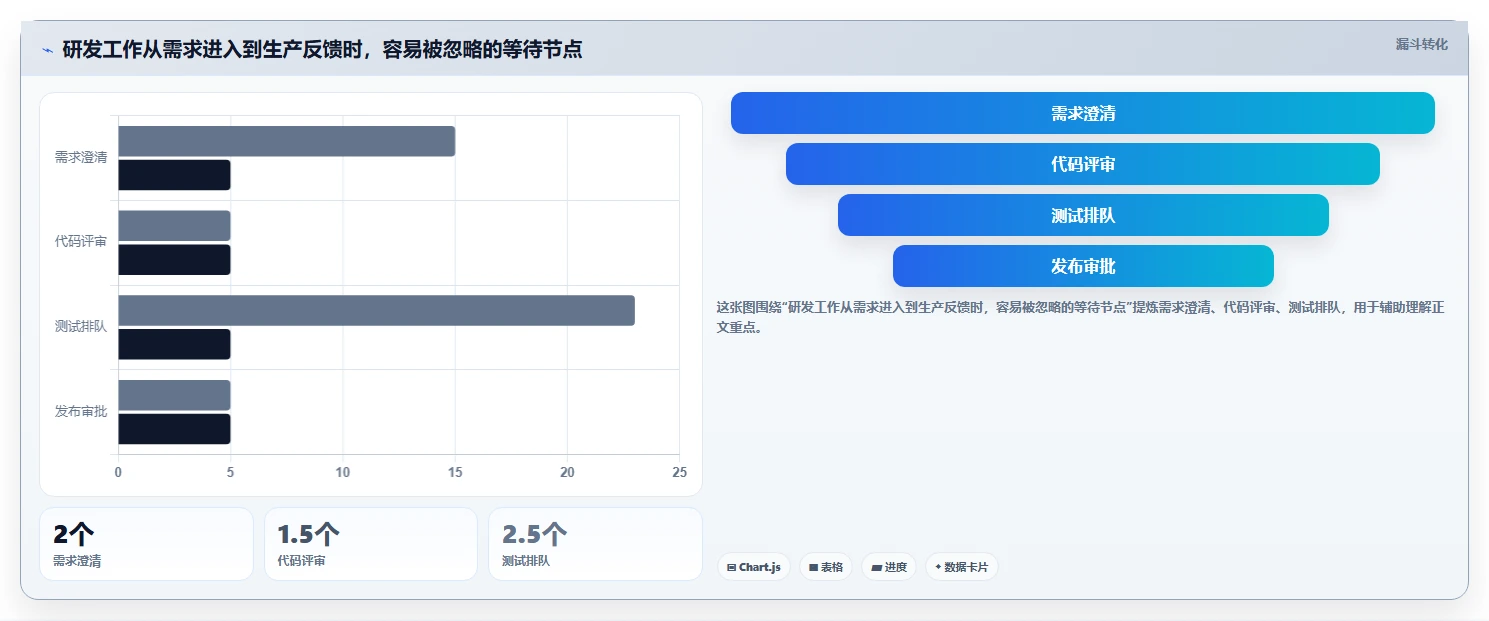Click the gray 需求澄清 bar in chart
The image size is (1489, 621).
tap(287, 141)
